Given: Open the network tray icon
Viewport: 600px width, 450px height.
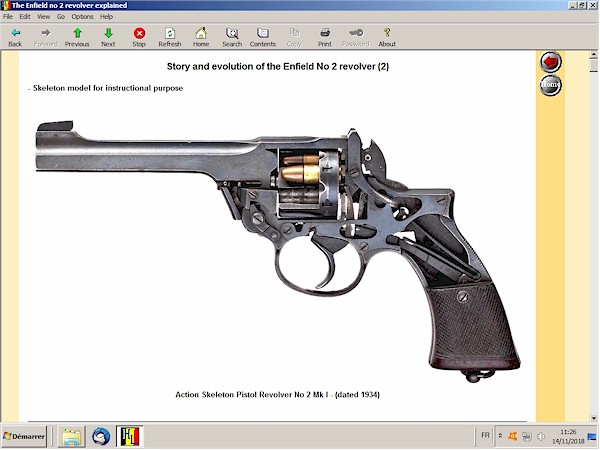Looking at the screenshot, I should pos(527,436).
